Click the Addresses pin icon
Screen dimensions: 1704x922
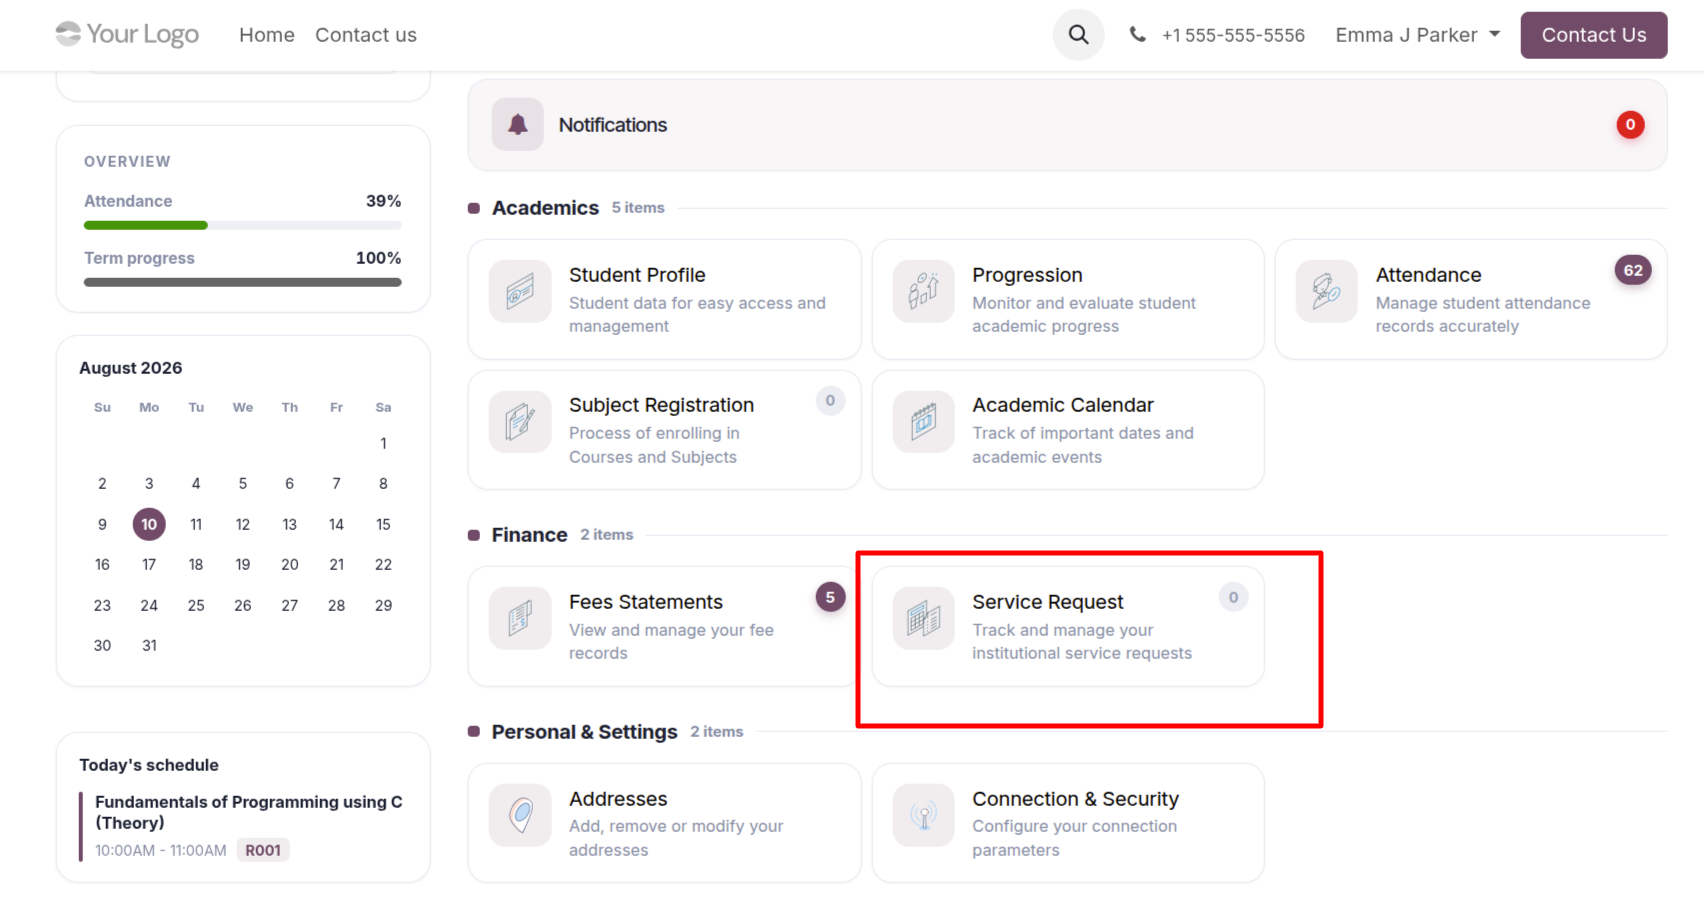click(x=520, y=815)
